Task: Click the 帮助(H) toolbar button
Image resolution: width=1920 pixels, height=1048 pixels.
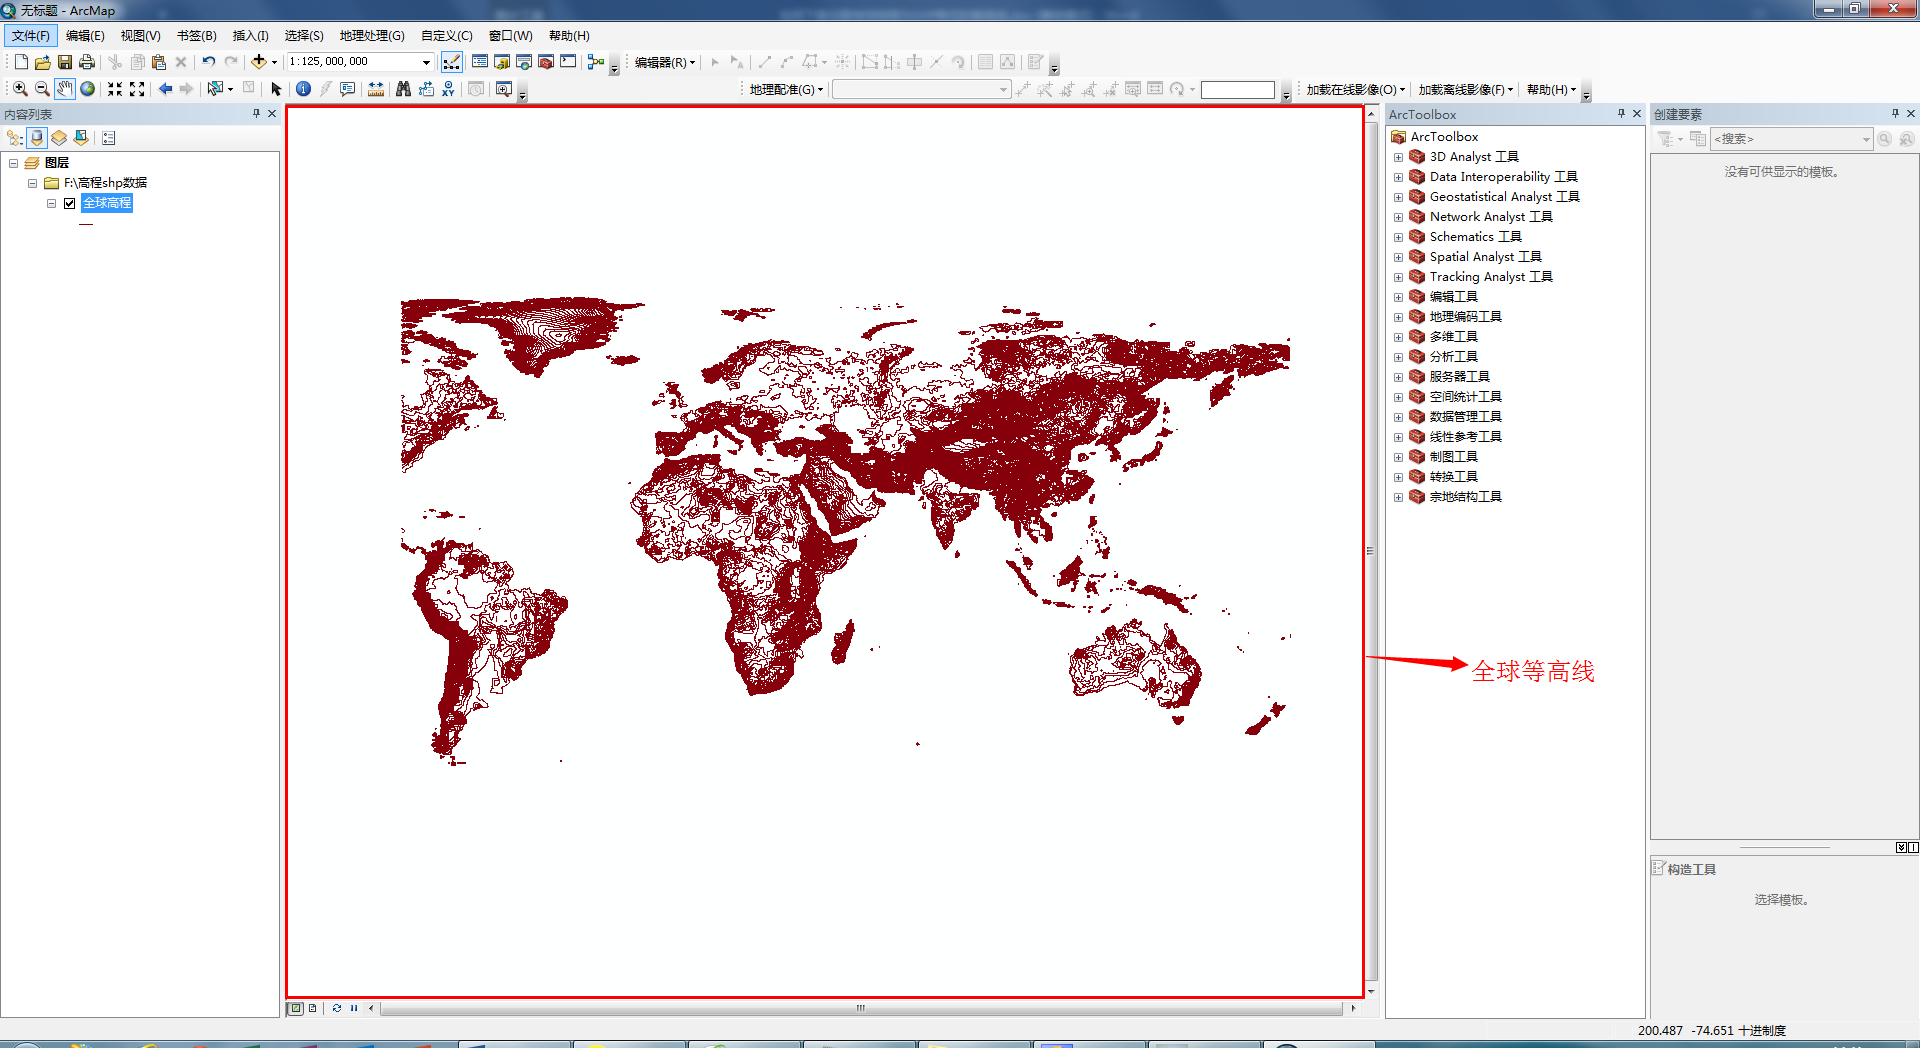Action: [x=1551, y=89]
